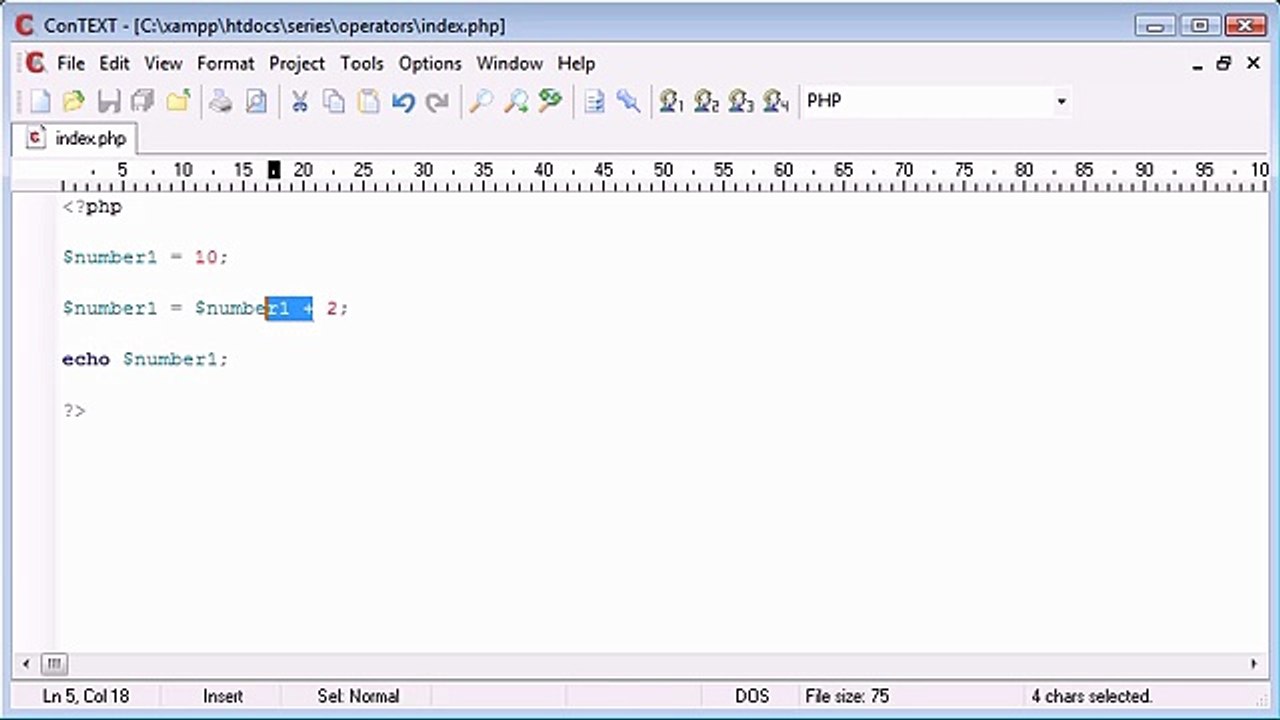Viewport: 1280px width, 720px height.
Task: Click '$number1' after the echo keyword
Action: [x=170, y=359]
